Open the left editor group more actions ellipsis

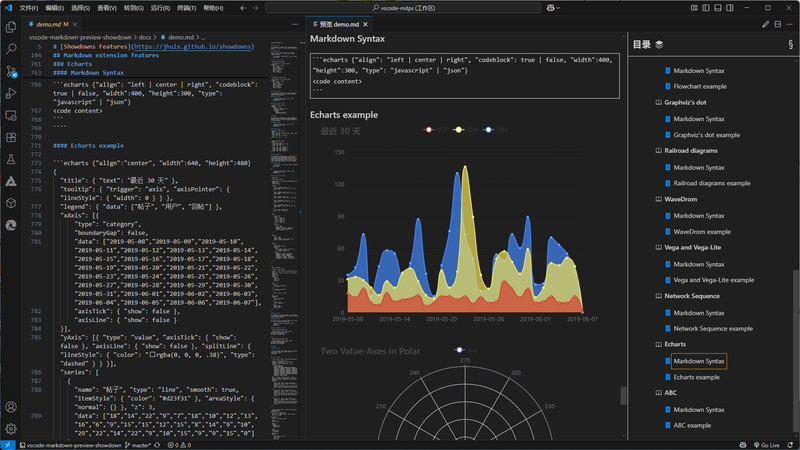click(295, 24)
